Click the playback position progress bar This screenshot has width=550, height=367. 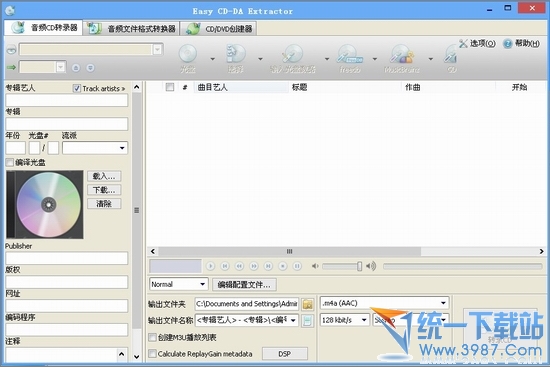463,267
